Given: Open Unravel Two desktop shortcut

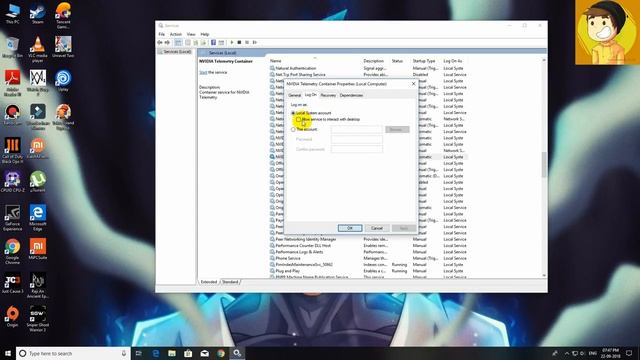Looking at the screenshot, I should pyautogui.click(x=63, y=47).
